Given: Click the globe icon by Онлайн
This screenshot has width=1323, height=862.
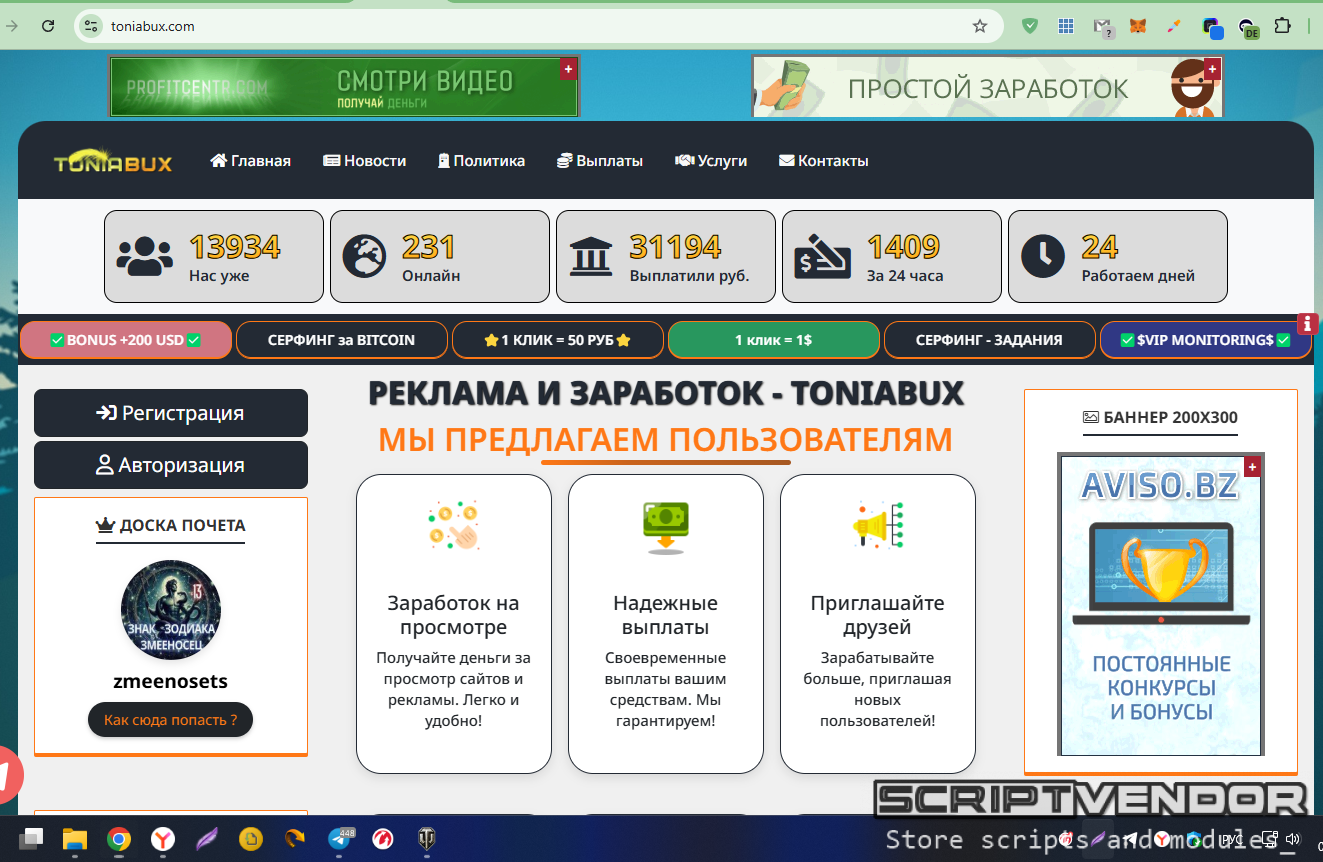Looking at the screenshot, I should point(364,257).
